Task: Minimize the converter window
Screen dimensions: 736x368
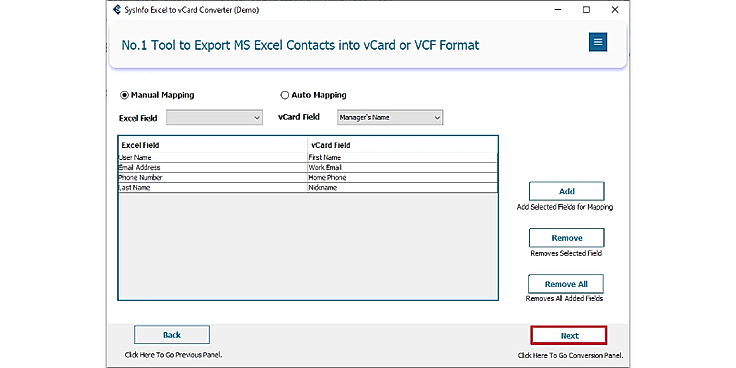Action: click(x=558, y=9)
